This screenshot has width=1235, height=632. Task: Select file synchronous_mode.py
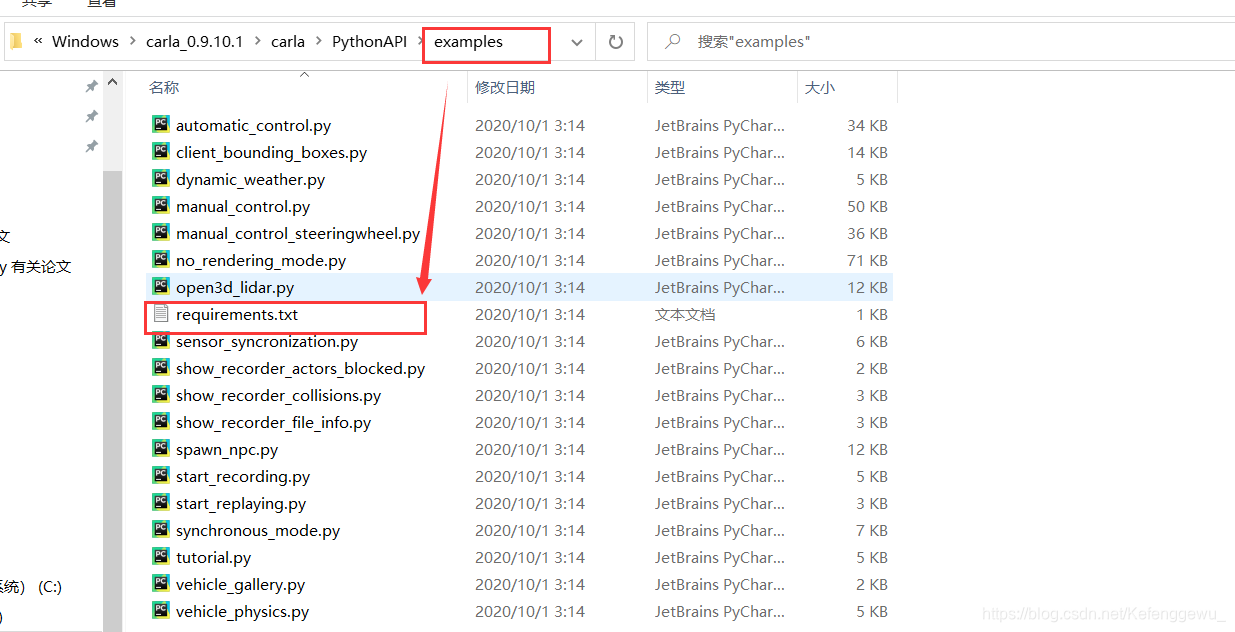(258, 531)
